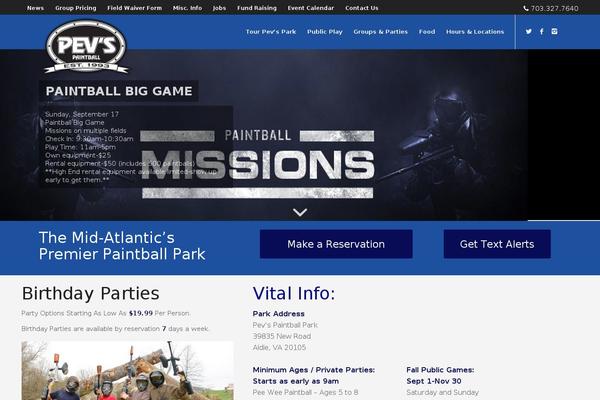Click the Own equipment-$25 line

[78, 155]
